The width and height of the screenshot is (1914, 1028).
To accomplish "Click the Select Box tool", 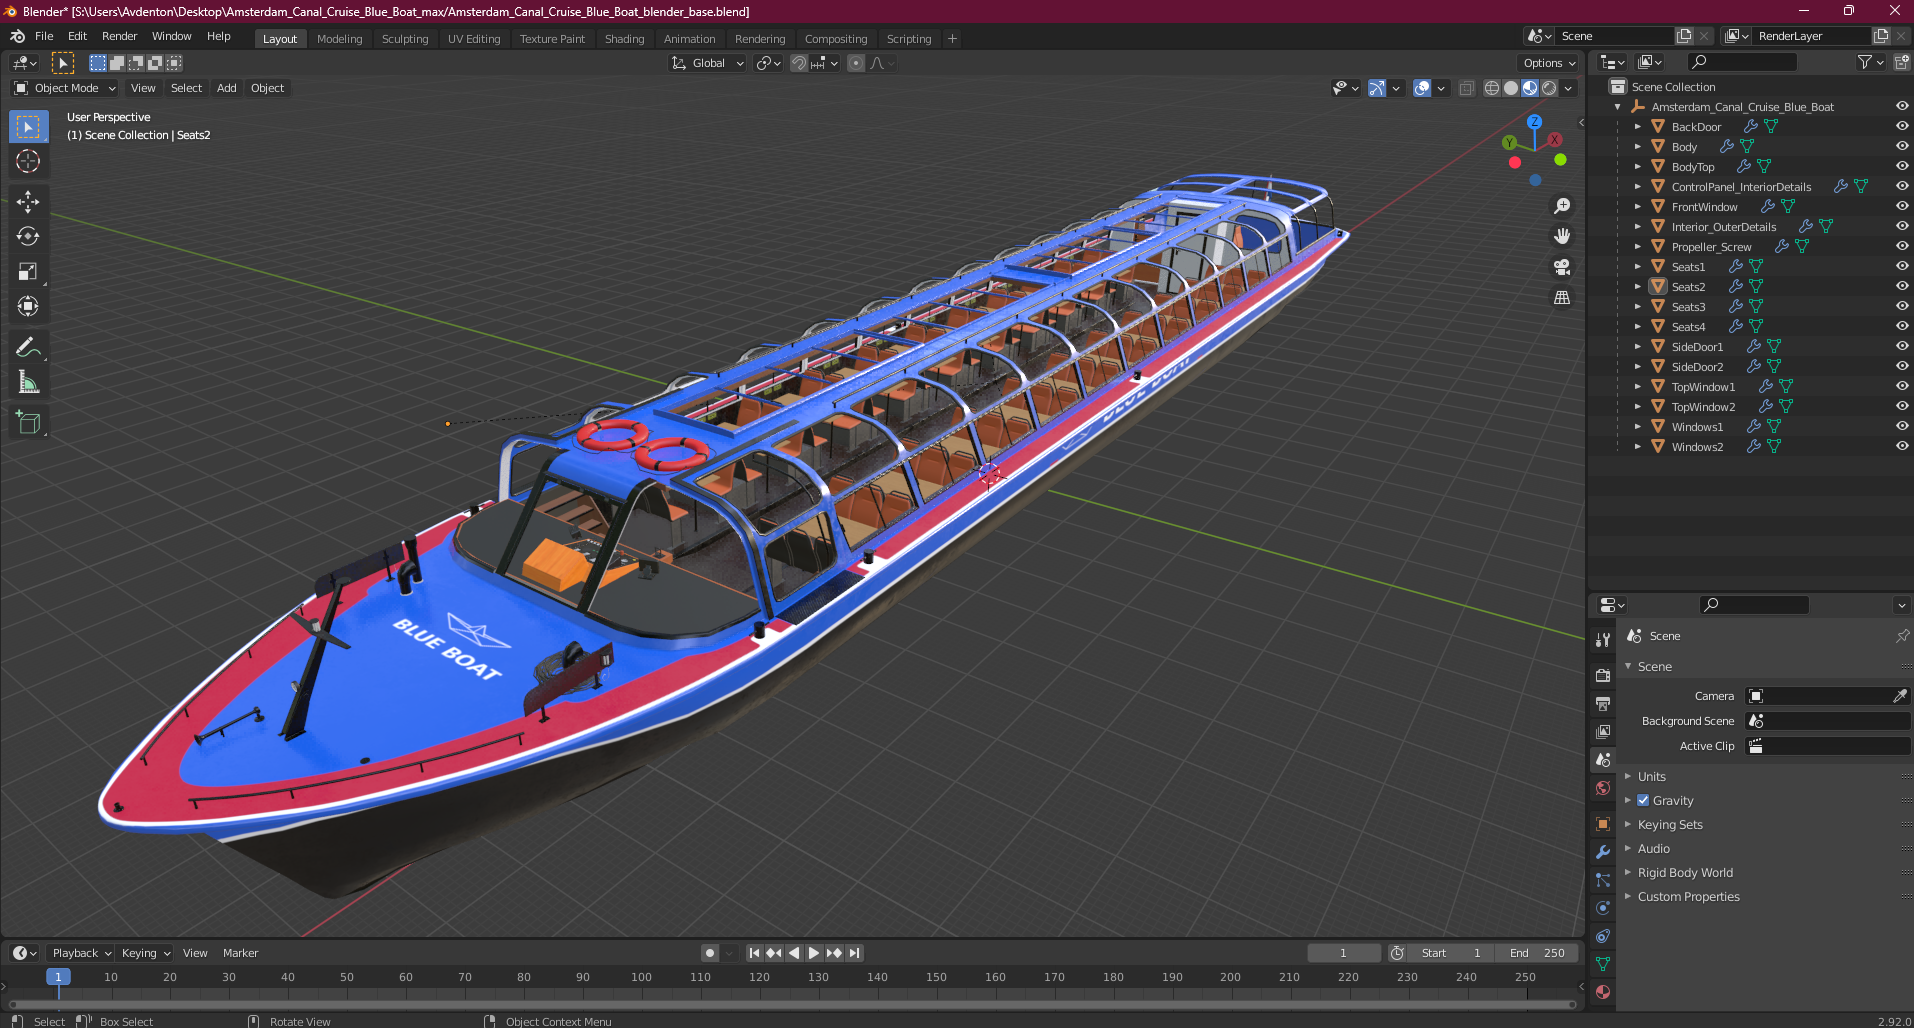I will [28, 126].
